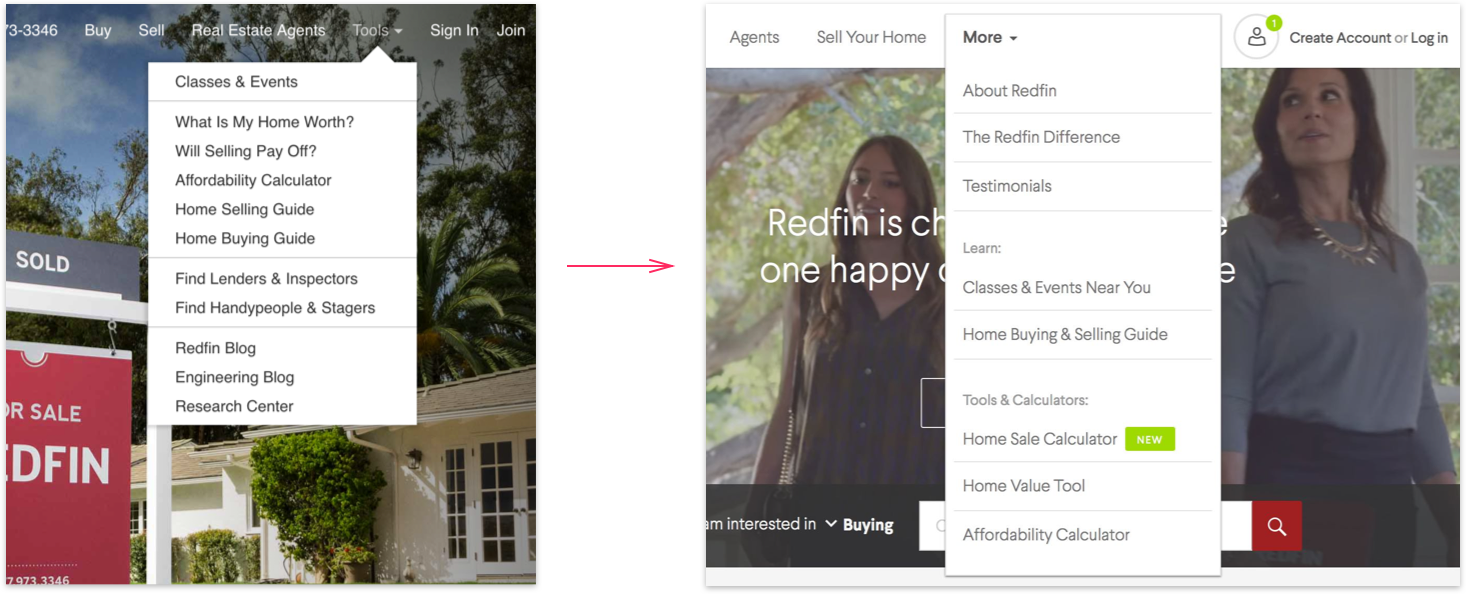1466x594 pixels.
Task: Click the Sign In link
Action: tap(454, 31)
